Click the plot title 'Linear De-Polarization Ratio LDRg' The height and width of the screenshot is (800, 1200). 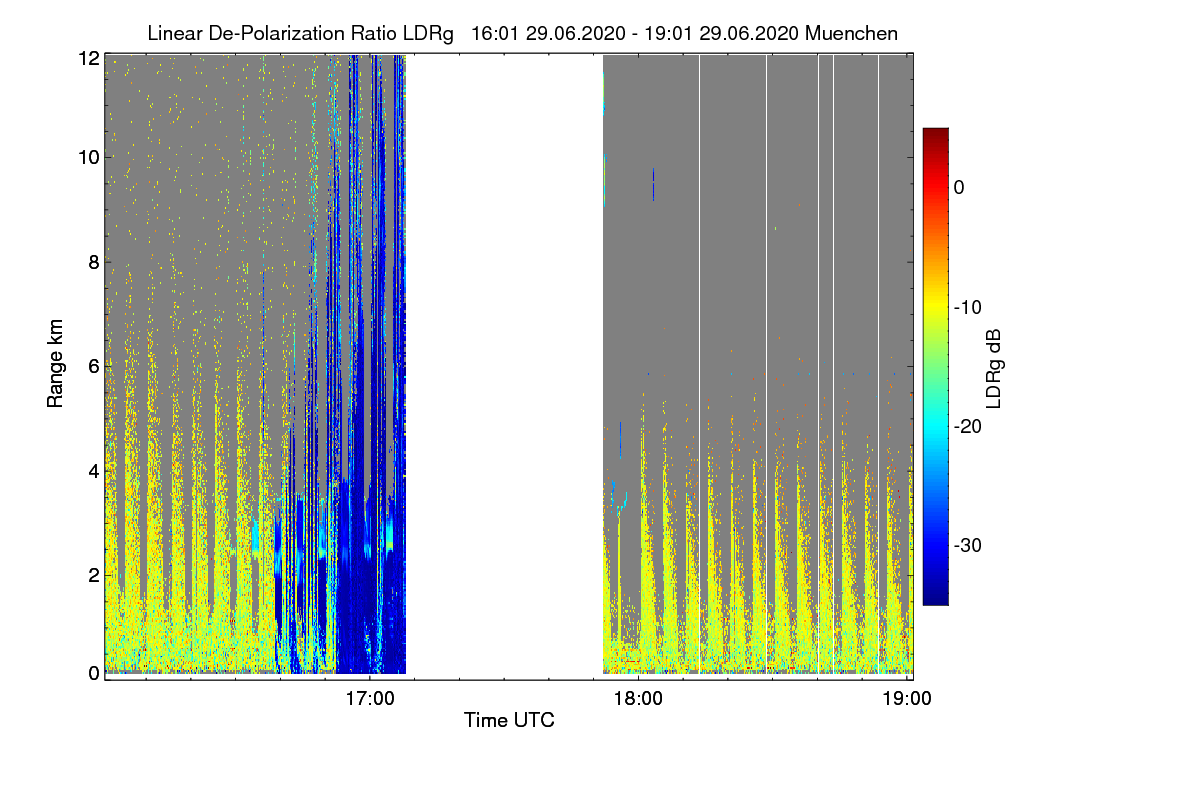(300, 33)
